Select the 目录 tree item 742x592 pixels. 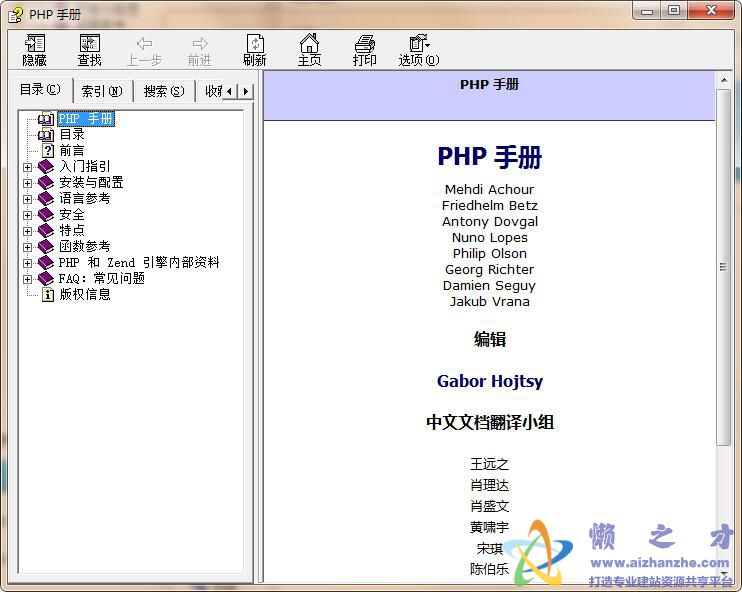(72, 135)
